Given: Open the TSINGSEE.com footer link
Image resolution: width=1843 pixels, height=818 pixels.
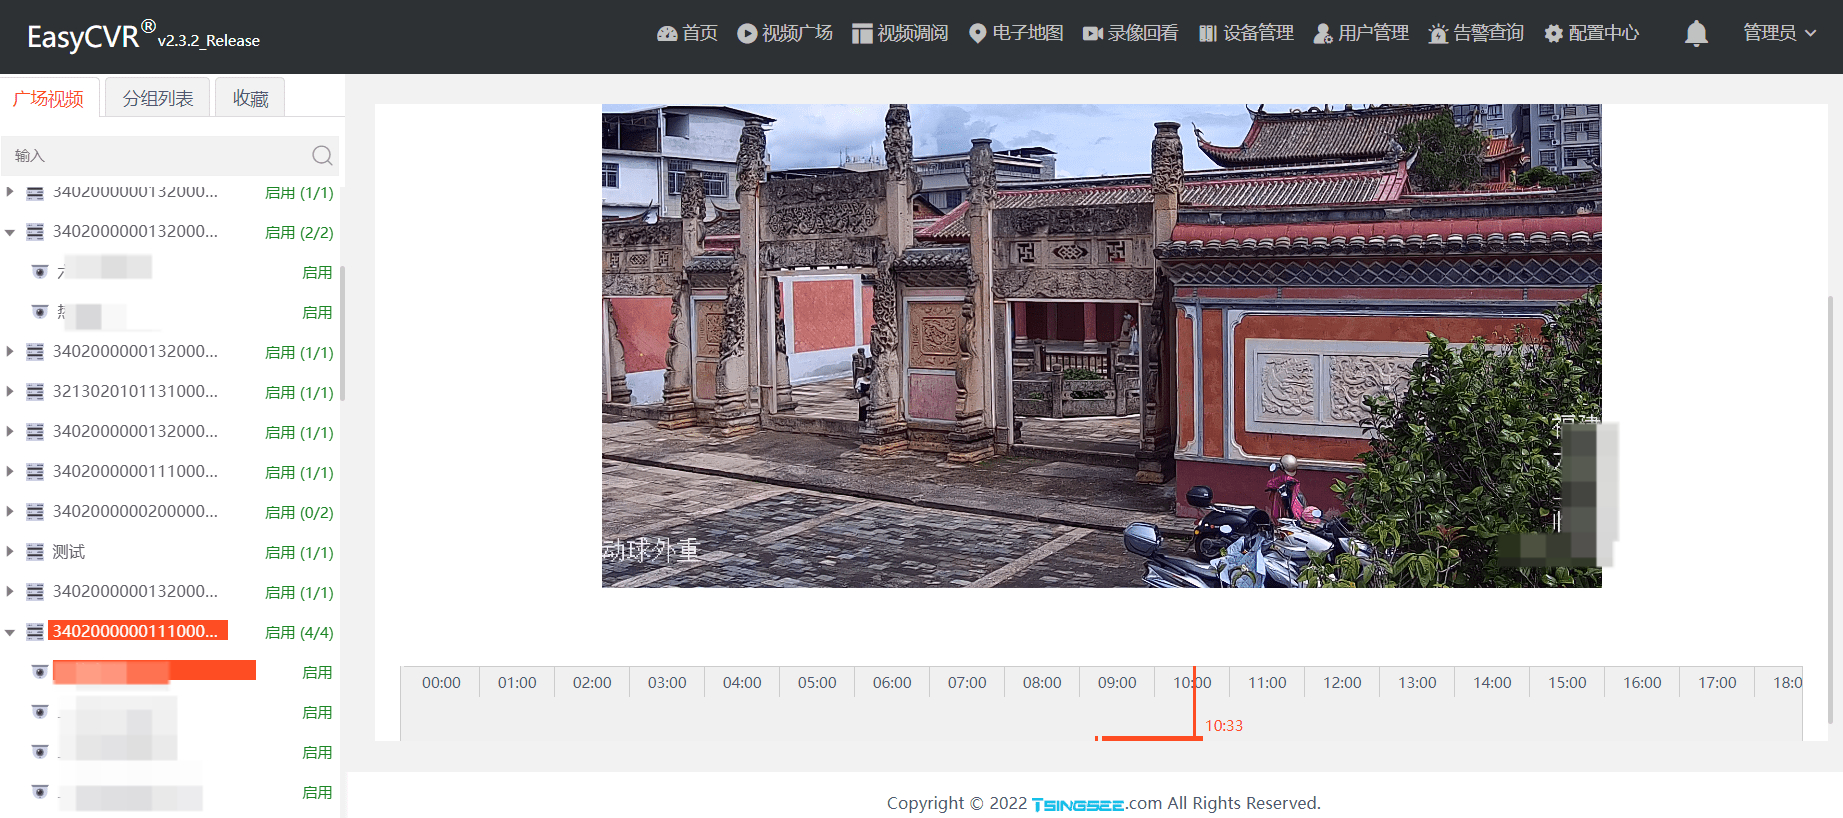Looking at the screenshot, I should (x=1097, y=803).
